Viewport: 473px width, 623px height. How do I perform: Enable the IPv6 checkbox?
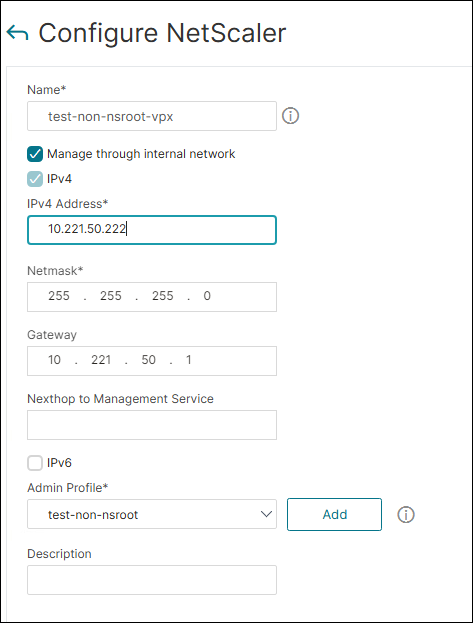coord(35,463)
